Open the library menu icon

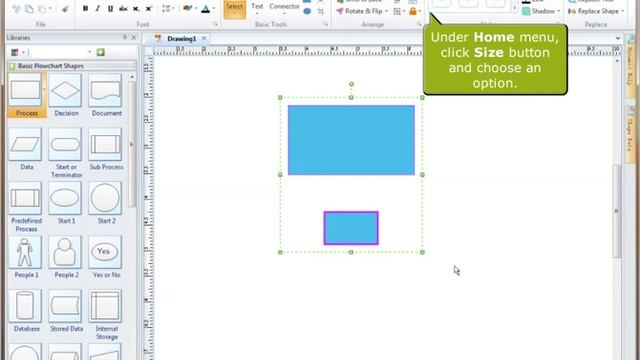click(x=15, y=52)
